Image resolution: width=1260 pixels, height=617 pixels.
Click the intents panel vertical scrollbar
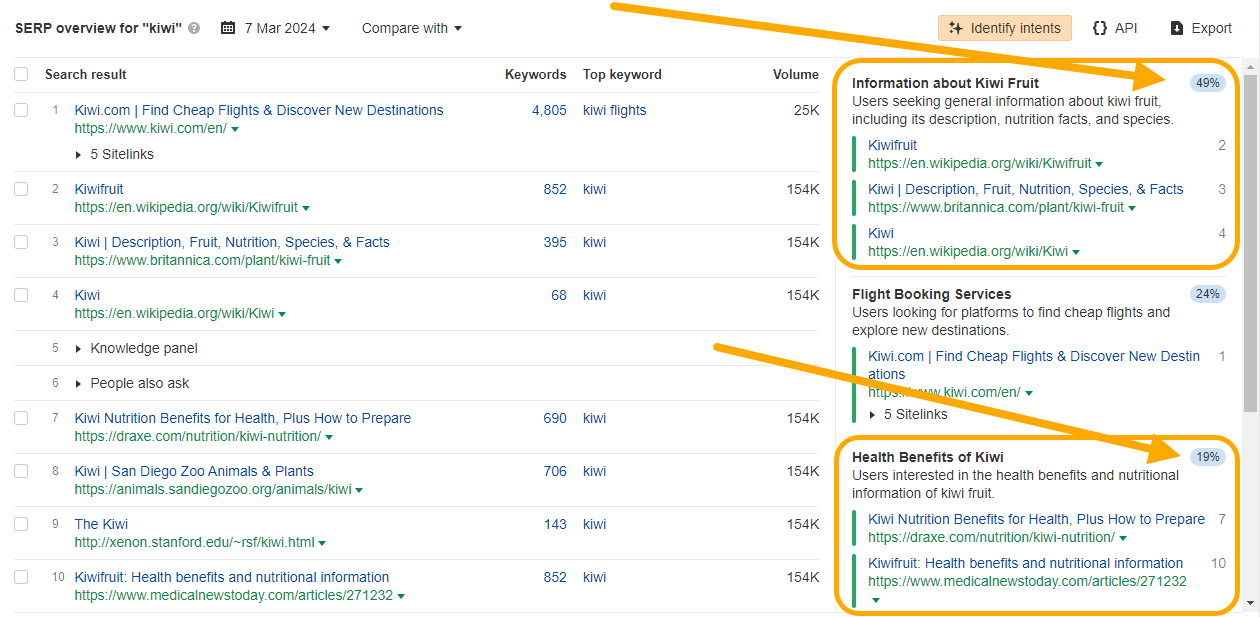1250,240
